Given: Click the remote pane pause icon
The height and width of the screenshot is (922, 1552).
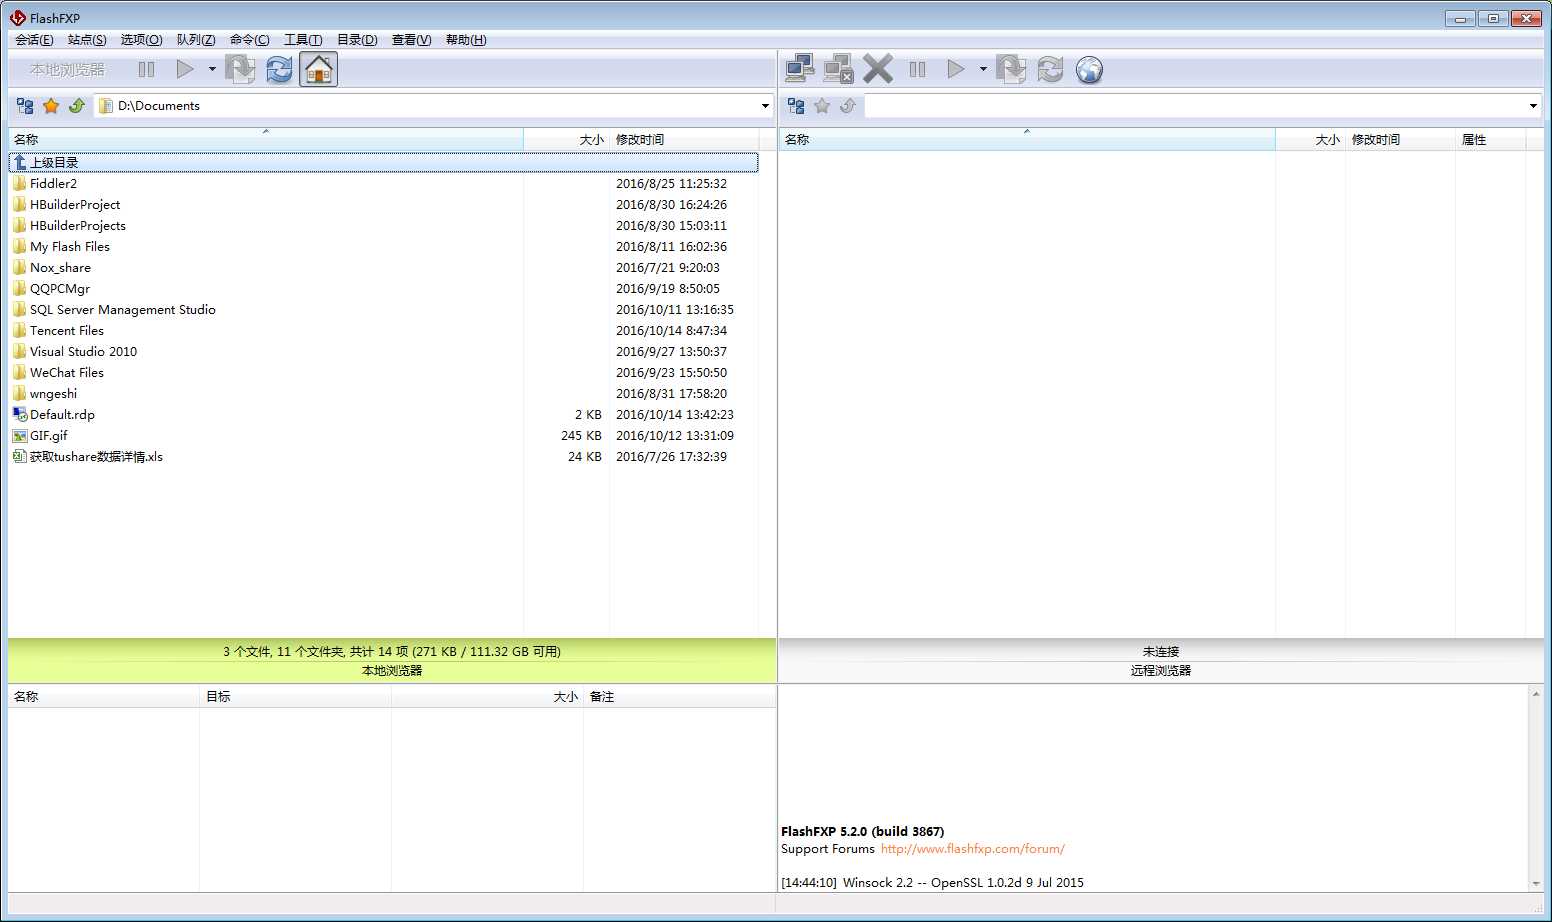Looking at the screenshot, I should [x=917, y=69].
